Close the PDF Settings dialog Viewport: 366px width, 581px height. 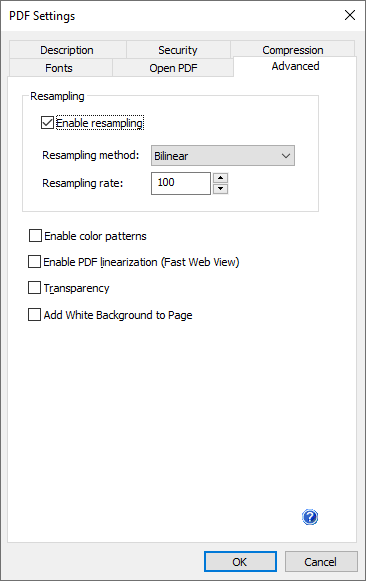click(x=350, y=15)
